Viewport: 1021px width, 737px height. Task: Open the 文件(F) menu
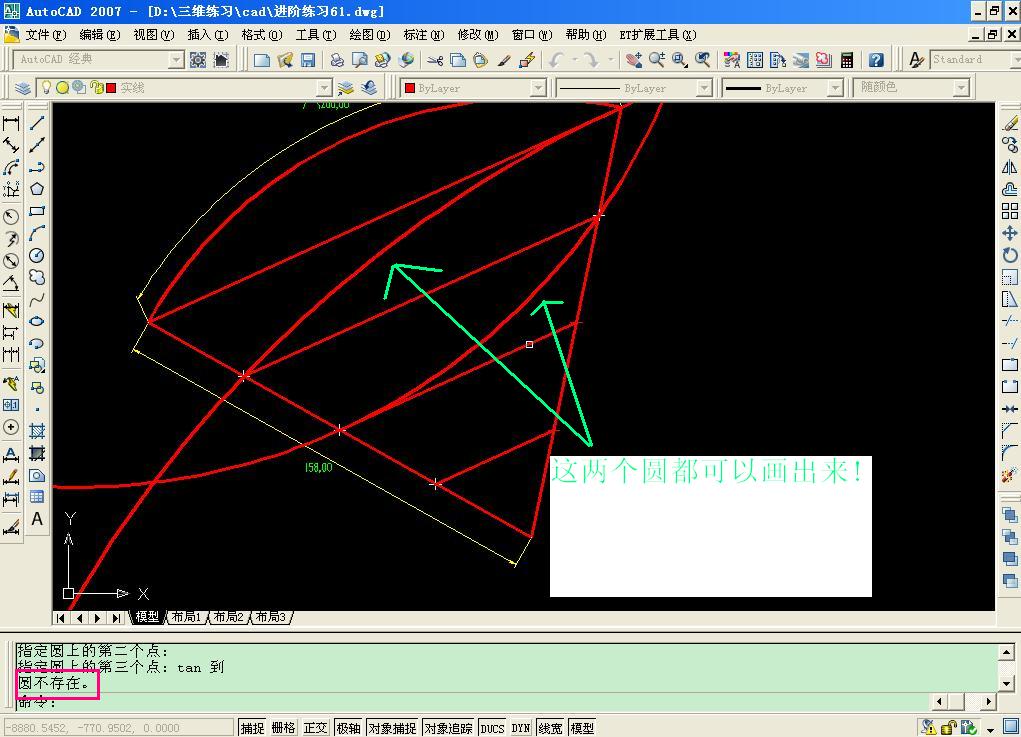pyautogui.click(x=46, y=35)
